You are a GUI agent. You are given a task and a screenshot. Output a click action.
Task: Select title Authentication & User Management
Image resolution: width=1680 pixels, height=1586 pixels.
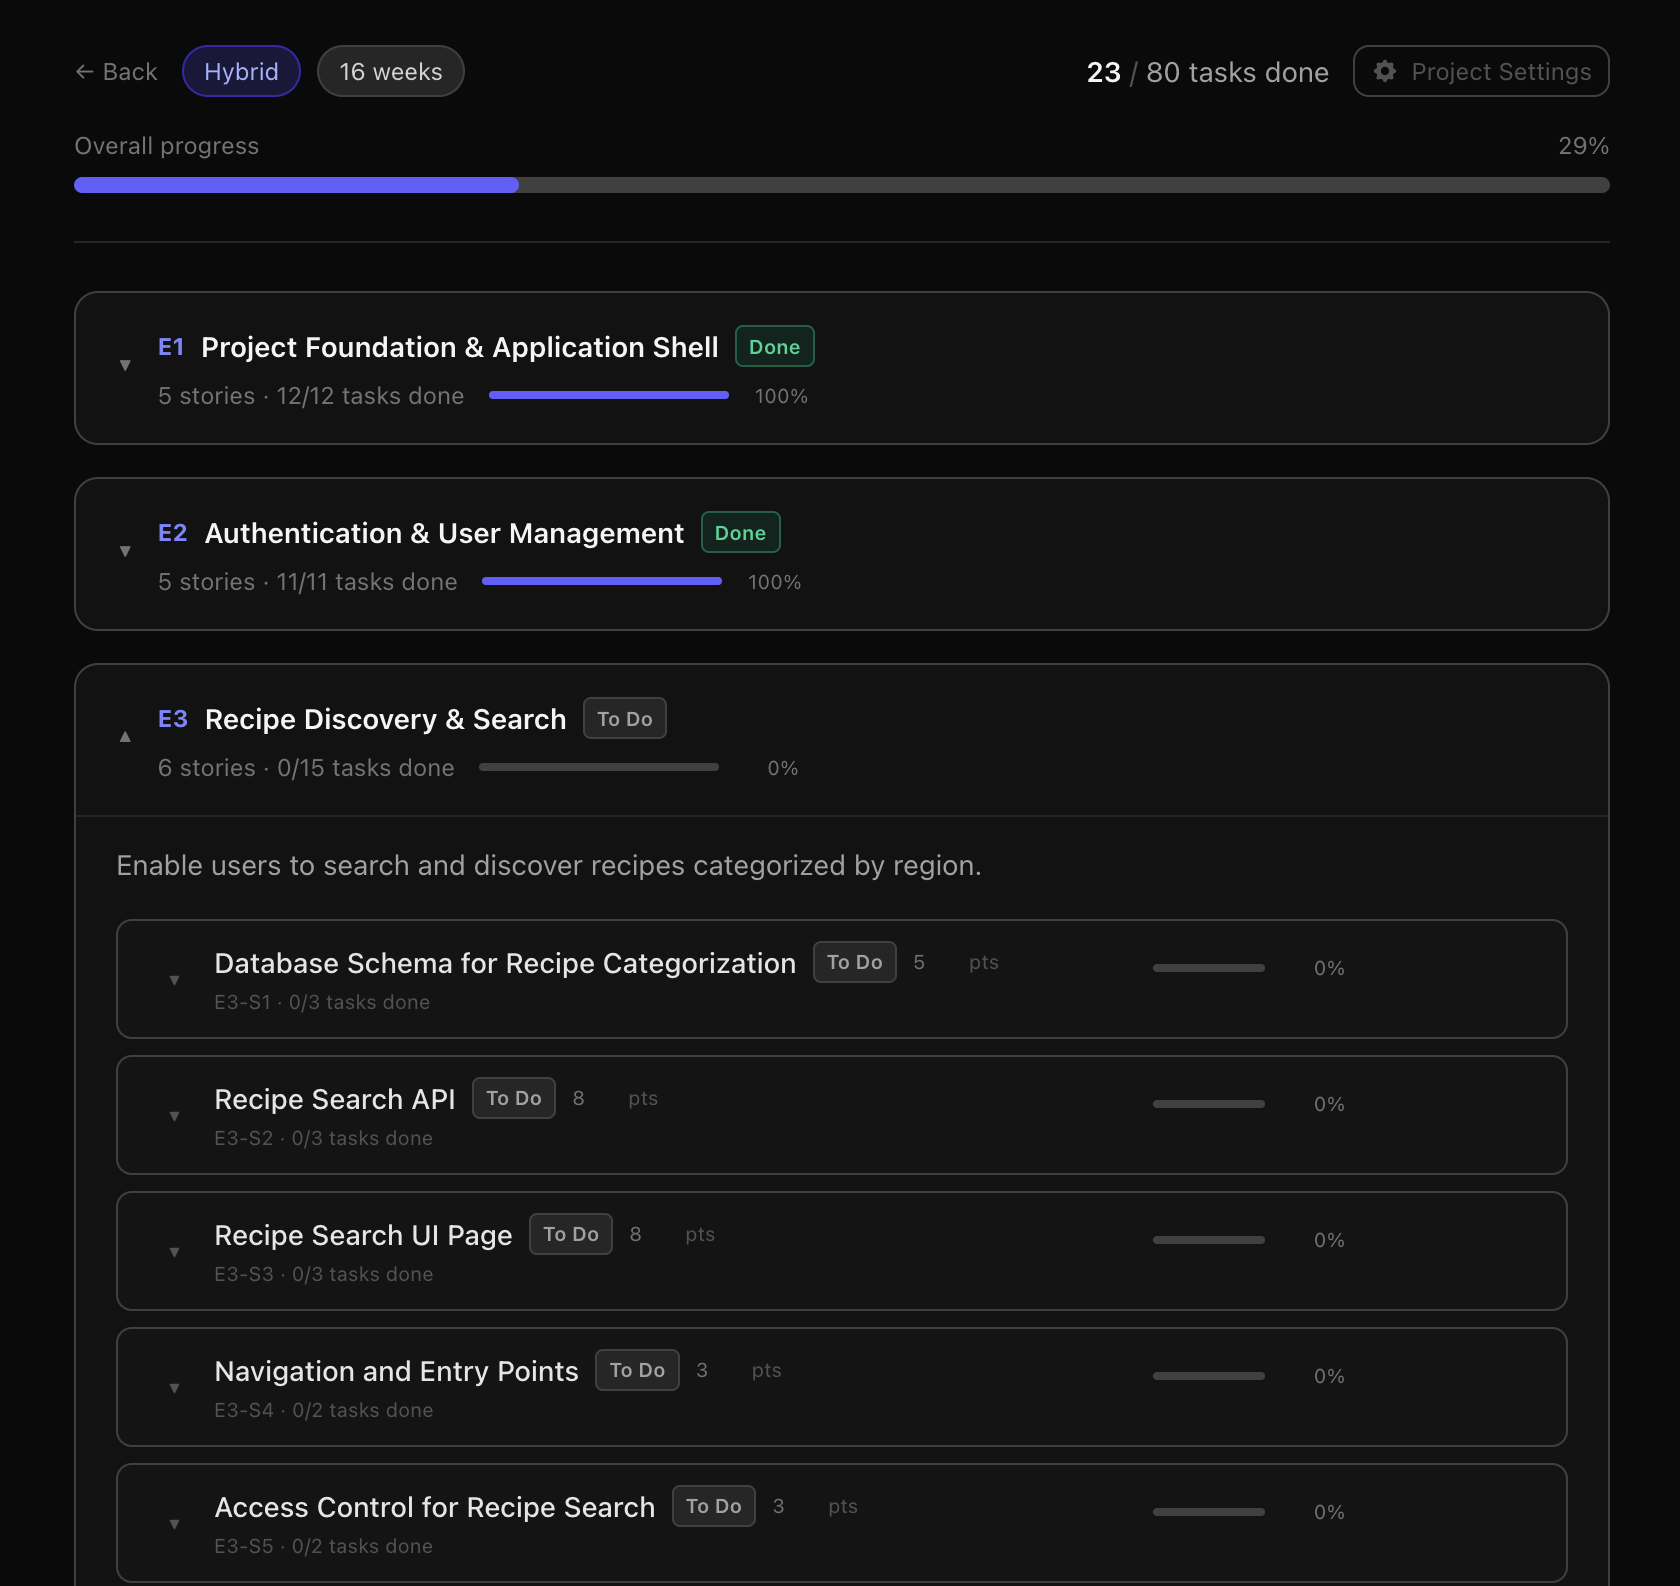point(444,533)
